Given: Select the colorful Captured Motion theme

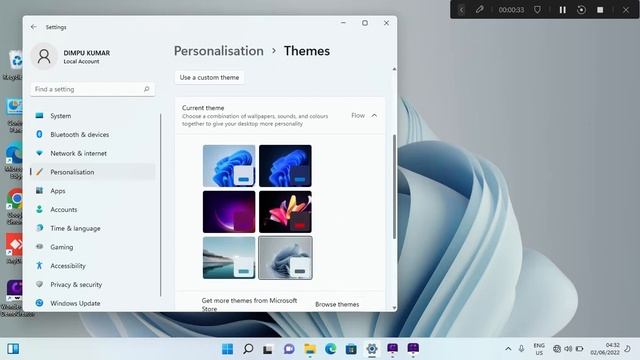Looking at the screenshot, I should (x=285, y=212).
